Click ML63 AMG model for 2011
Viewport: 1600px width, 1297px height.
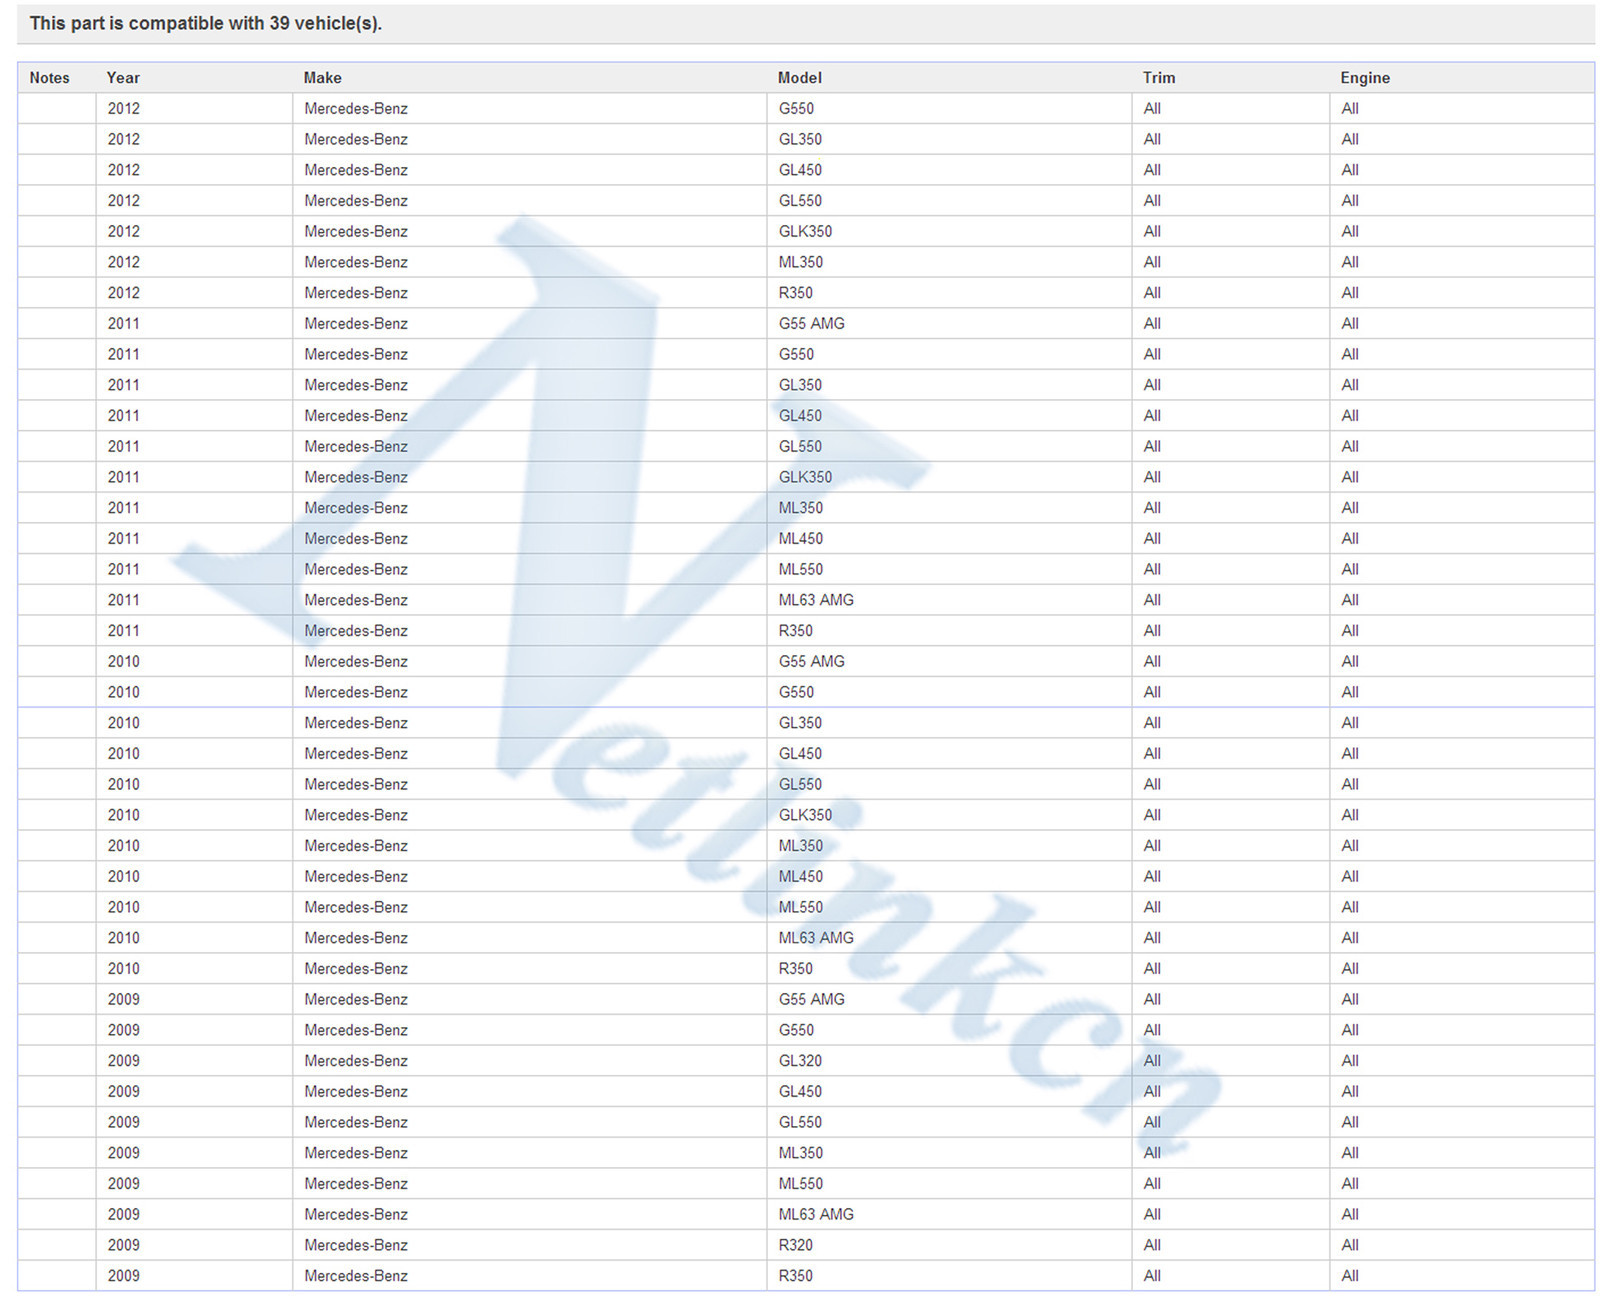click(816, 600)
